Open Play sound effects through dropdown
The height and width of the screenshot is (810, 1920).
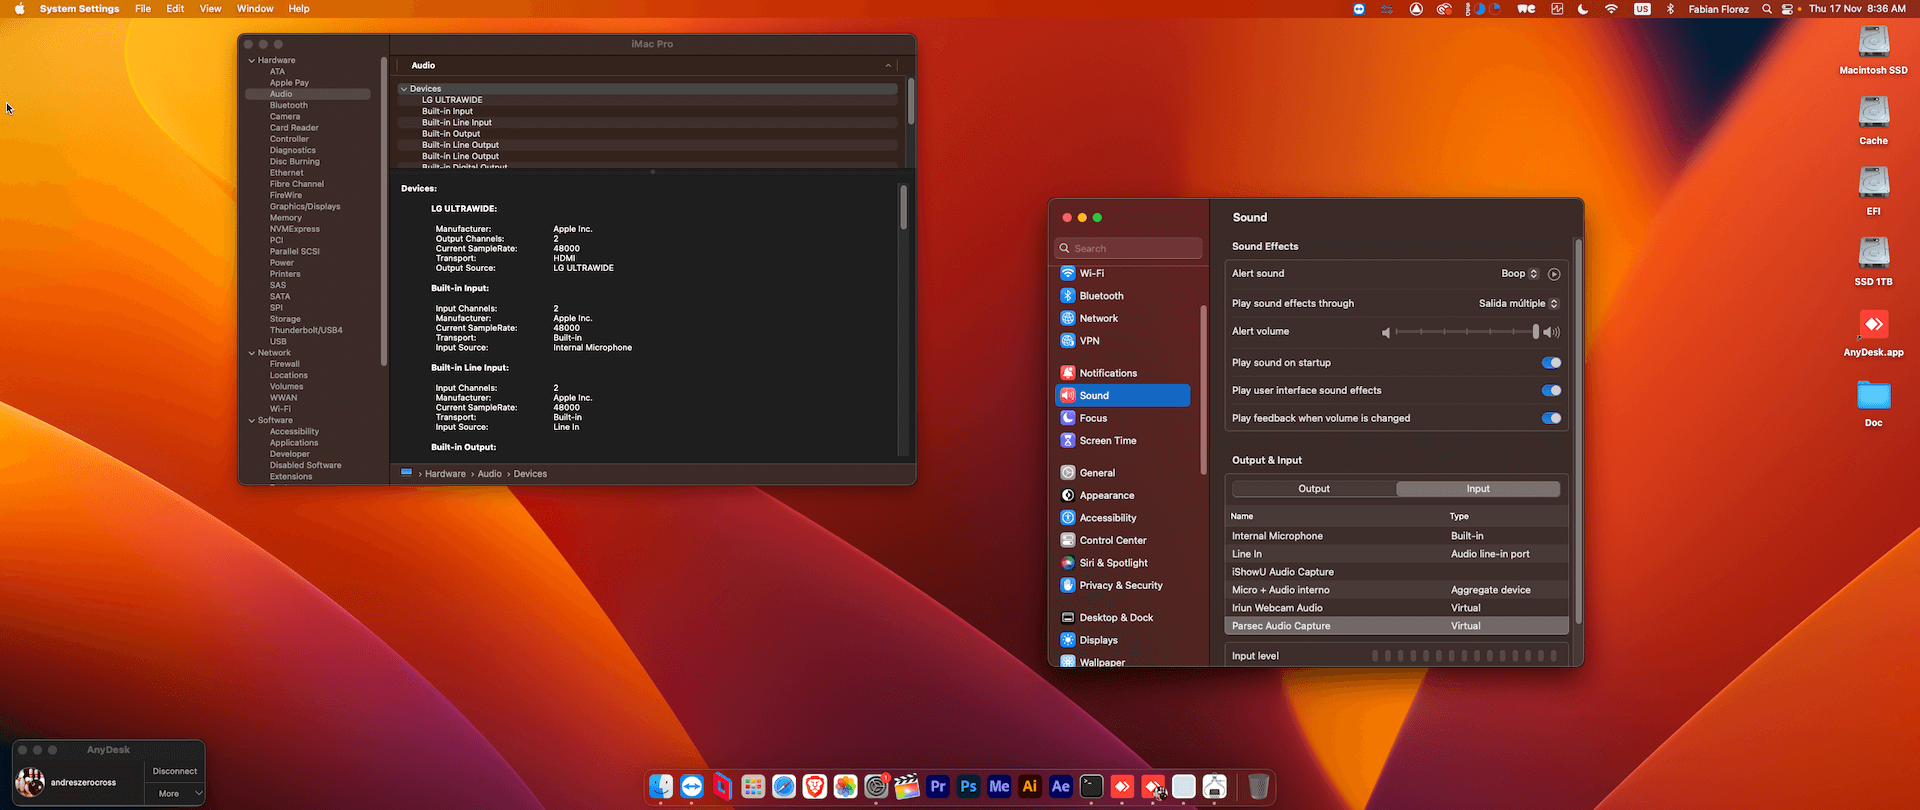1518,304
